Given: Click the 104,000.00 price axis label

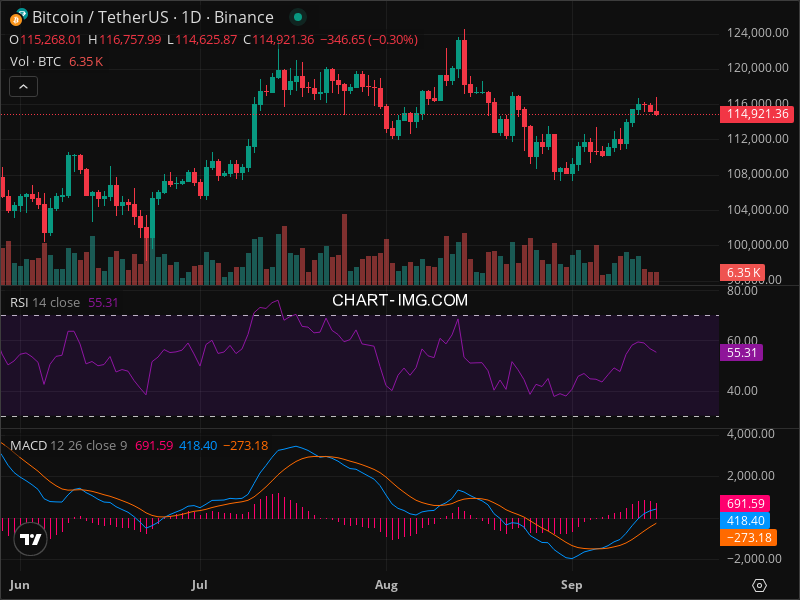Looking at the screenshot, I should click(758, 210).
